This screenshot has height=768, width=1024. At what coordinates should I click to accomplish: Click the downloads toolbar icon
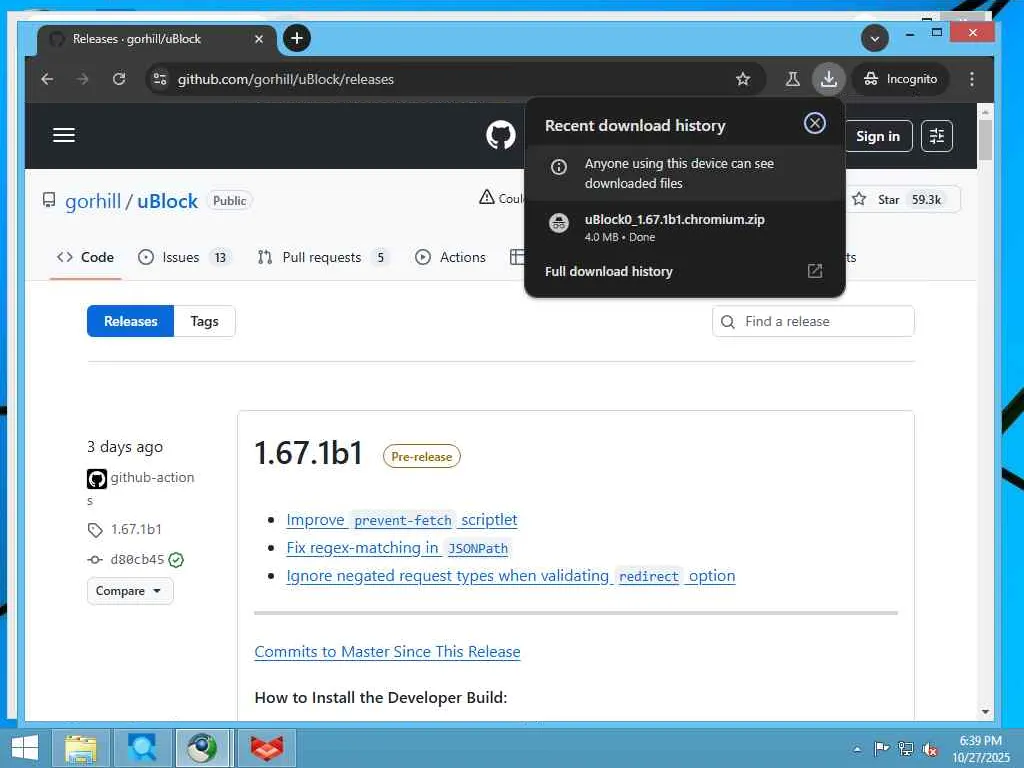pos(828,79)
